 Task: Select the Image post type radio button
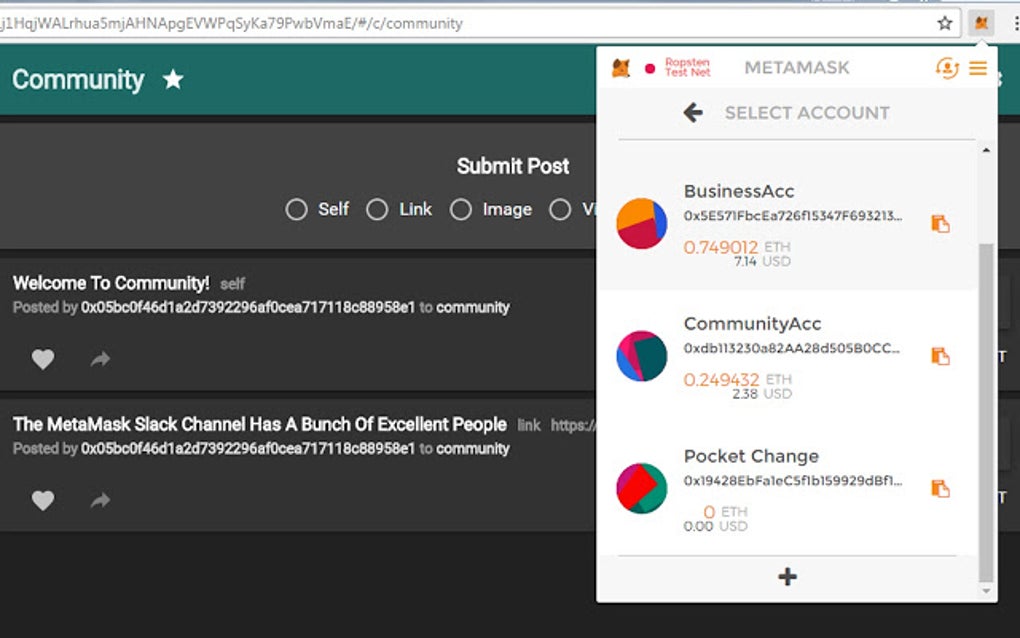(x=461, y=209)
